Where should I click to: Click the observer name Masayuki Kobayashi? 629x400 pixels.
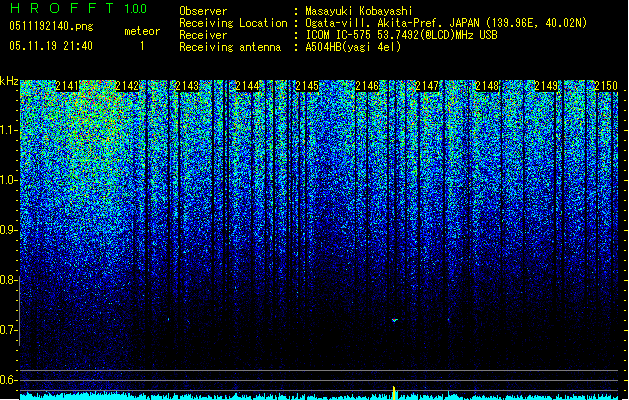359,11
